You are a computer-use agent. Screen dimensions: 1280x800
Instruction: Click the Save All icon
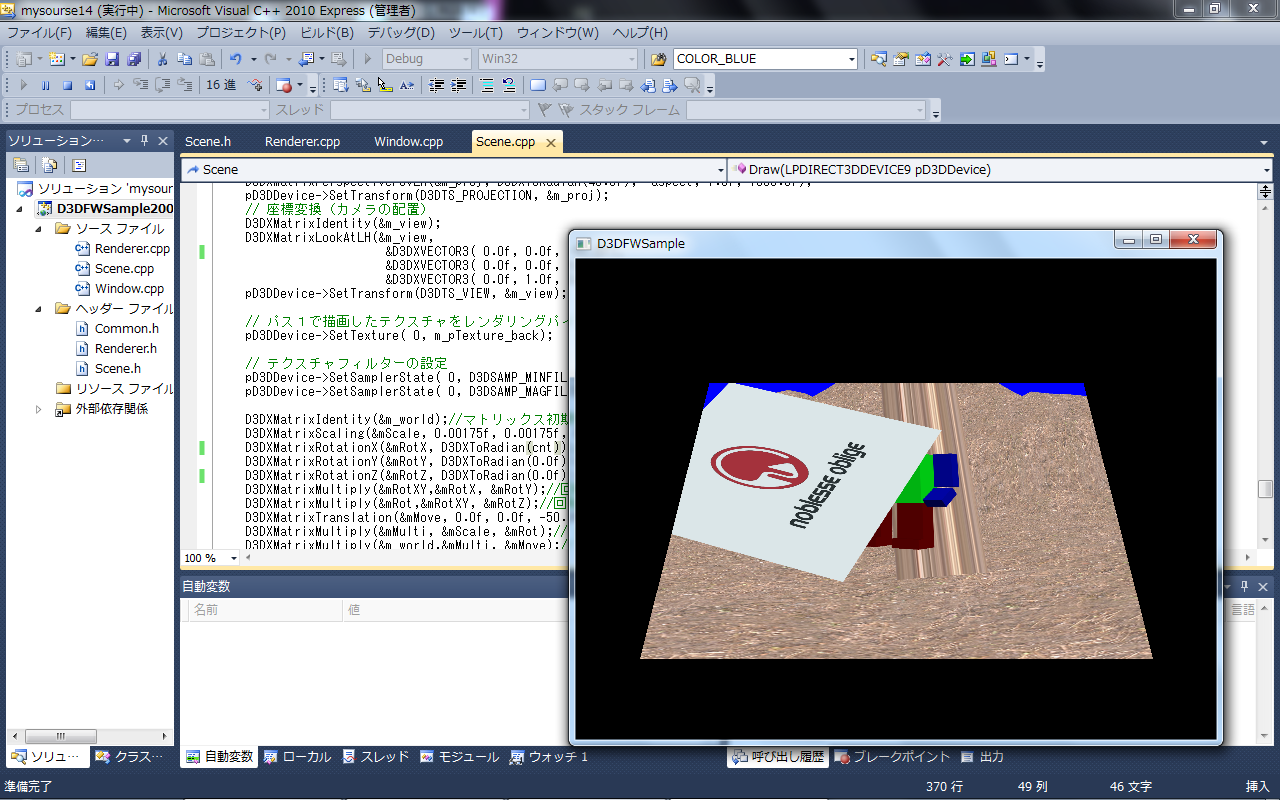(132, 59)
